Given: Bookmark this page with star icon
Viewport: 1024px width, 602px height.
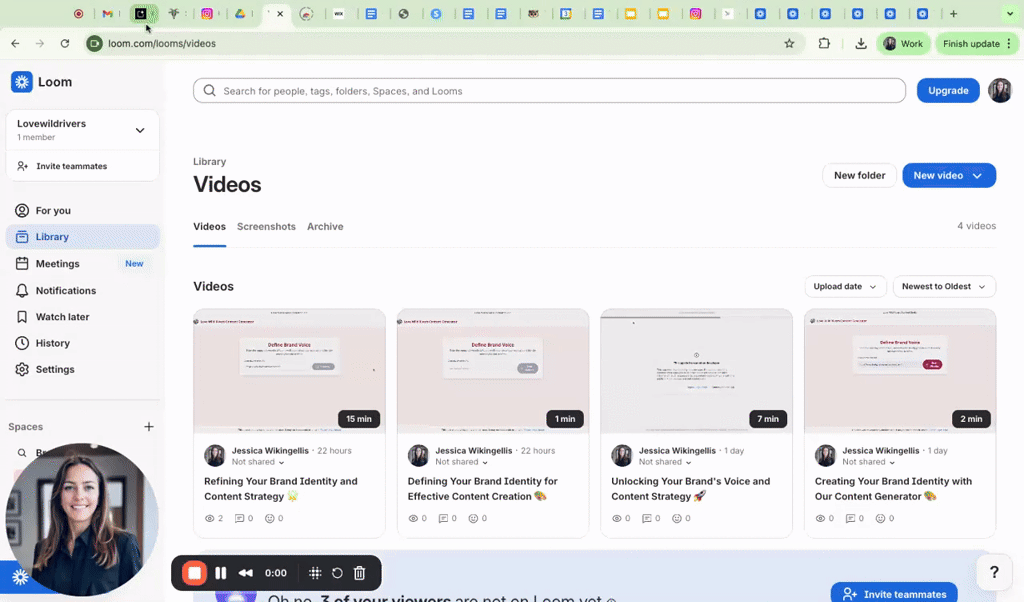Looking at the screenshot, I should coord(790,44).
